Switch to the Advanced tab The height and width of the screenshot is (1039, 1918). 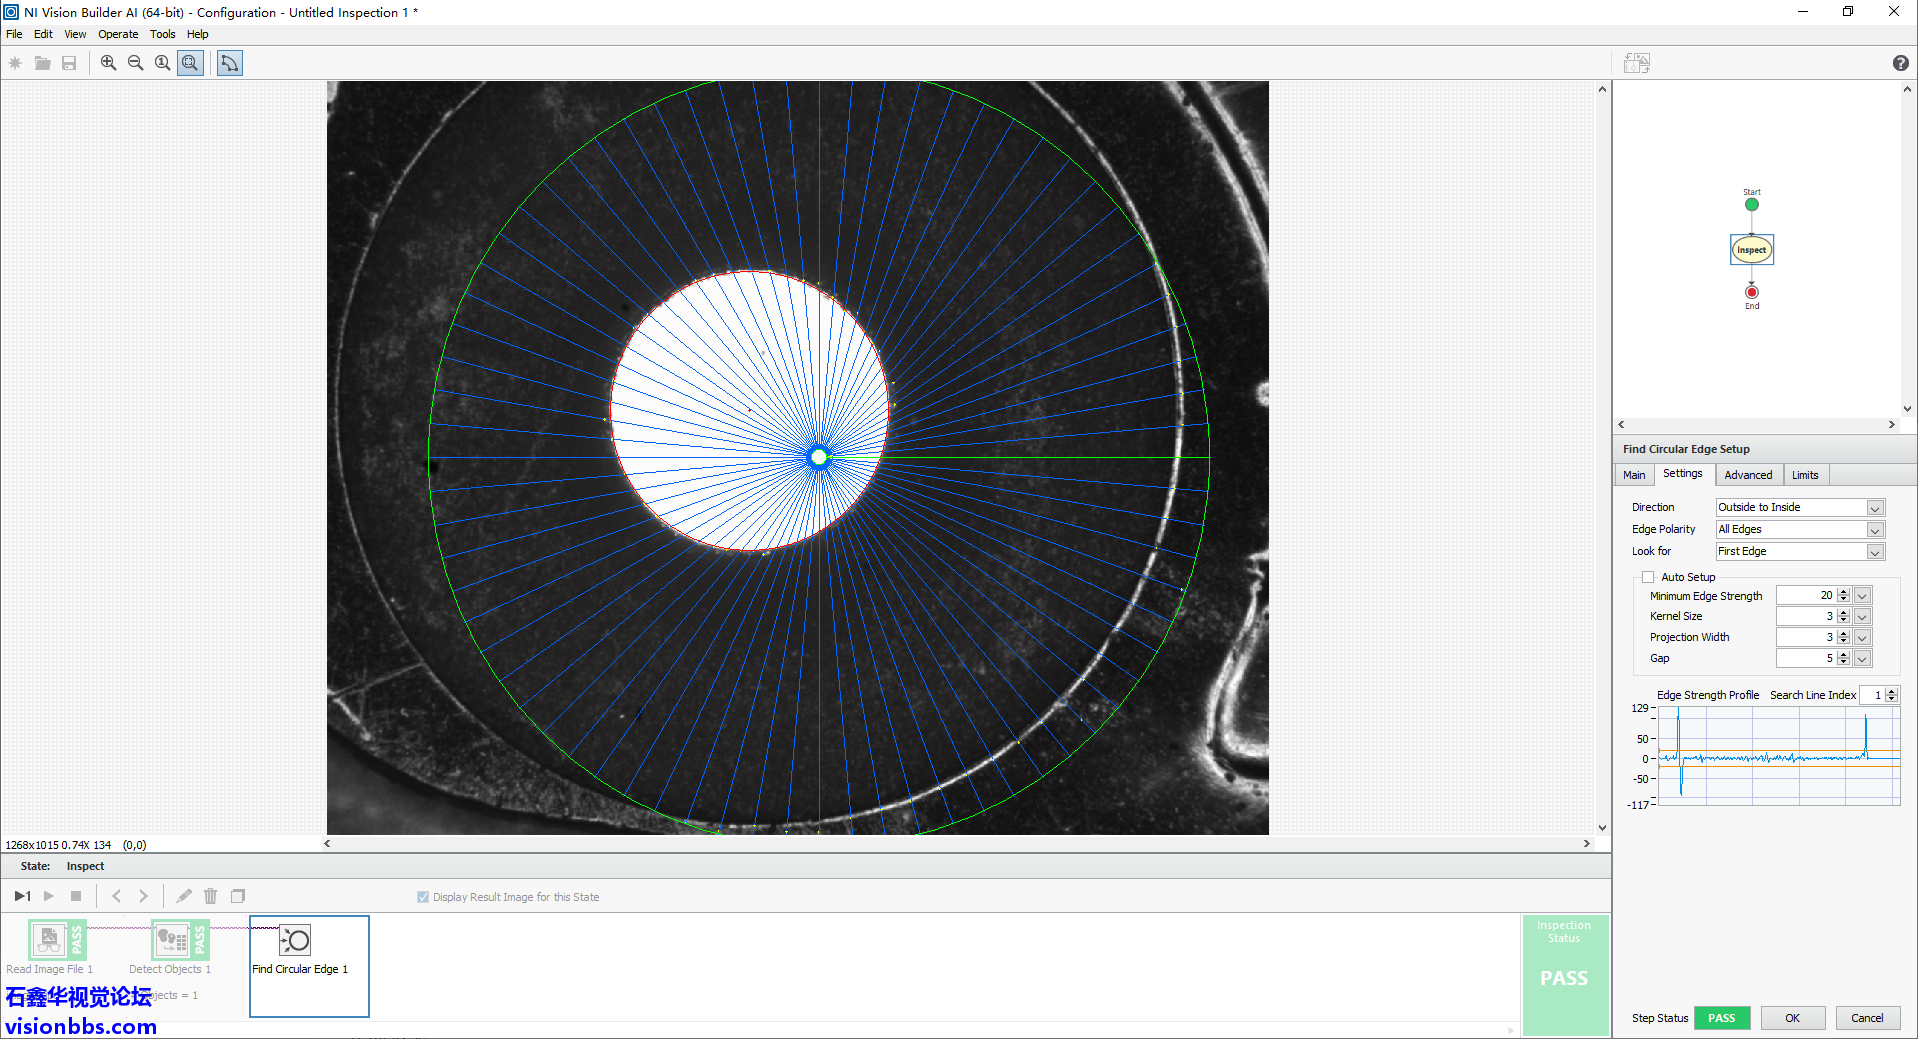click(x=1747, y=475)
